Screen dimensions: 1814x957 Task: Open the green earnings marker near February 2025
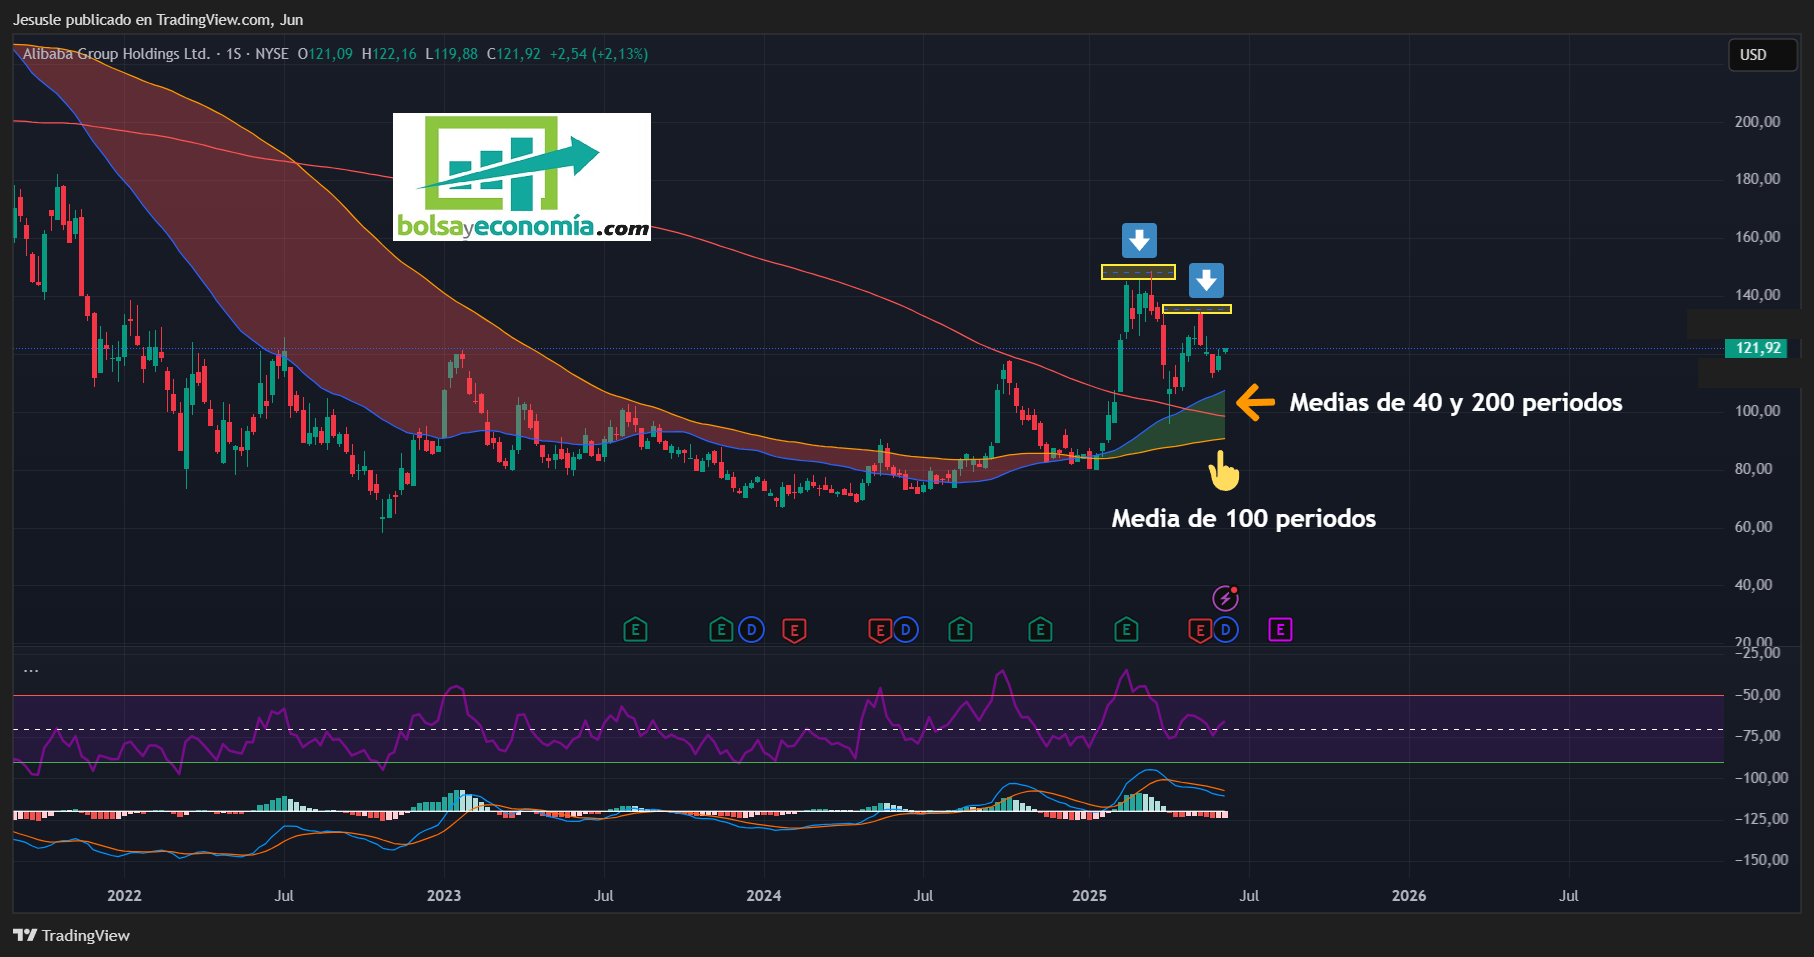[x=1126, y=630]
